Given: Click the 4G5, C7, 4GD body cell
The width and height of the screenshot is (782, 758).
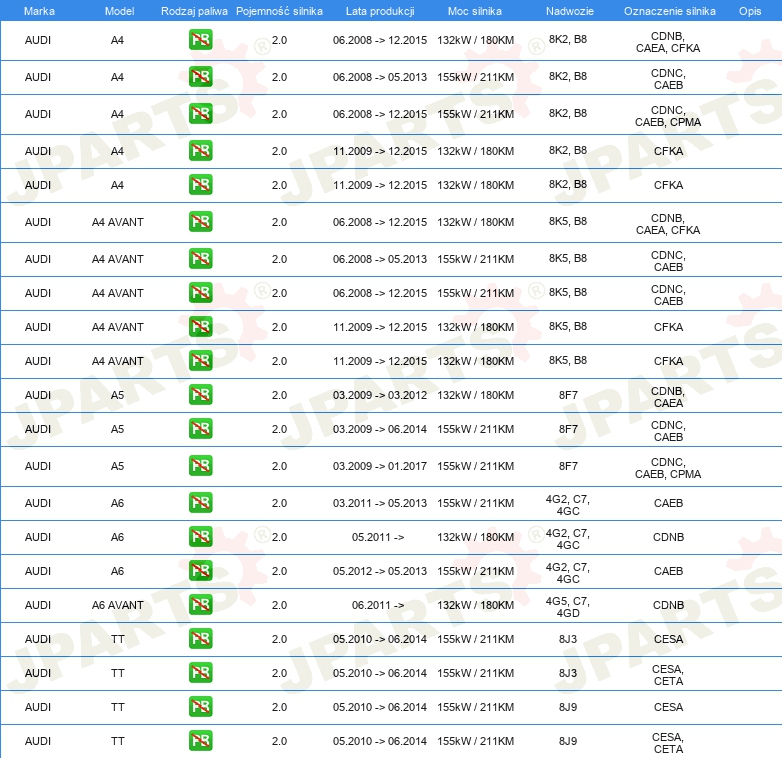Looking at the screenshot, I should (x=567, y=605).
